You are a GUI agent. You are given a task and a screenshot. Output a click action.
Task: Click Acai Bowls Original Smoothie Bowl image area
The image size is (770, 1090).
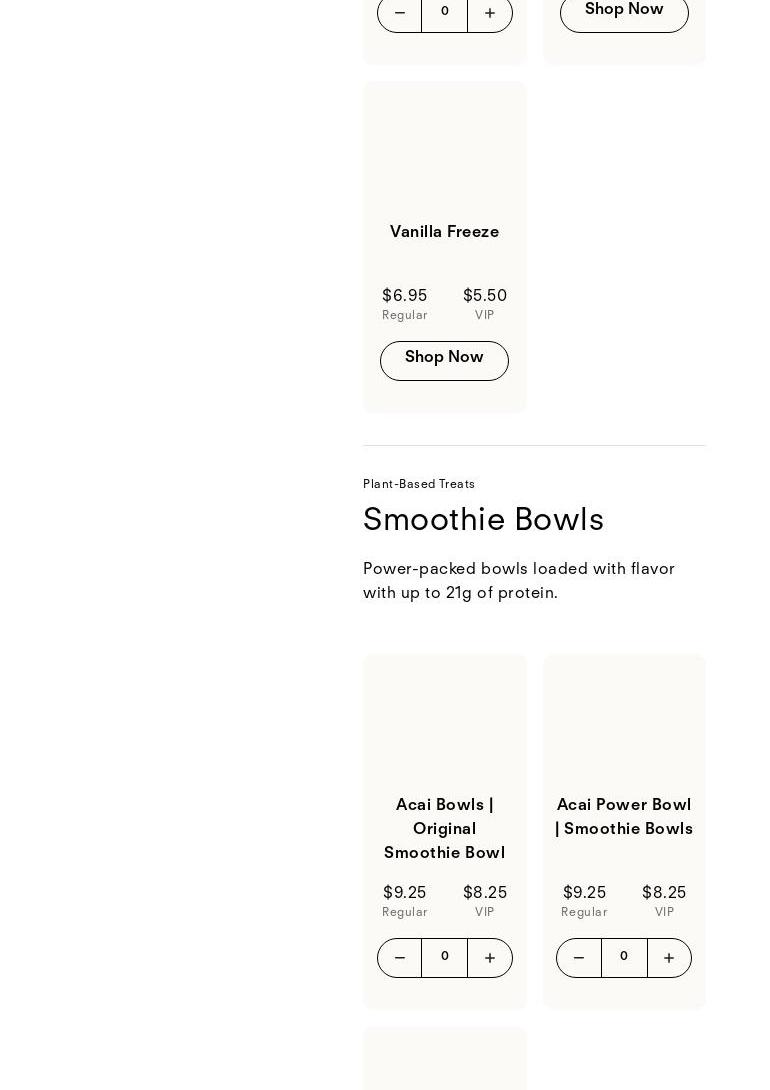click(x=444, y=722)
